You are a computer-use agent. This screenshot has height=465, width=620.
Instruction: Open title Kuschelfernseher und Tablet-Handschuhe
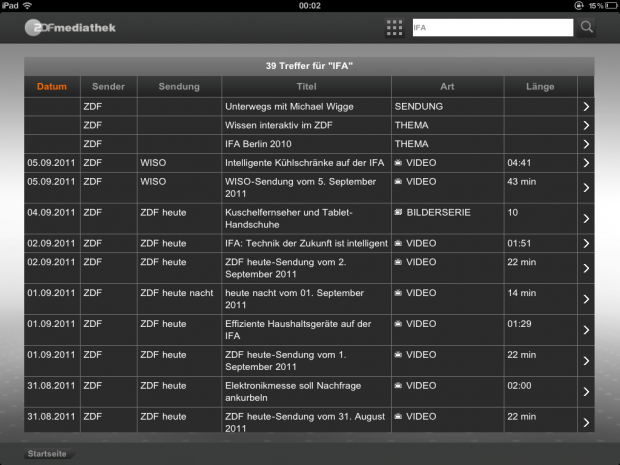[x=289, y=219]
